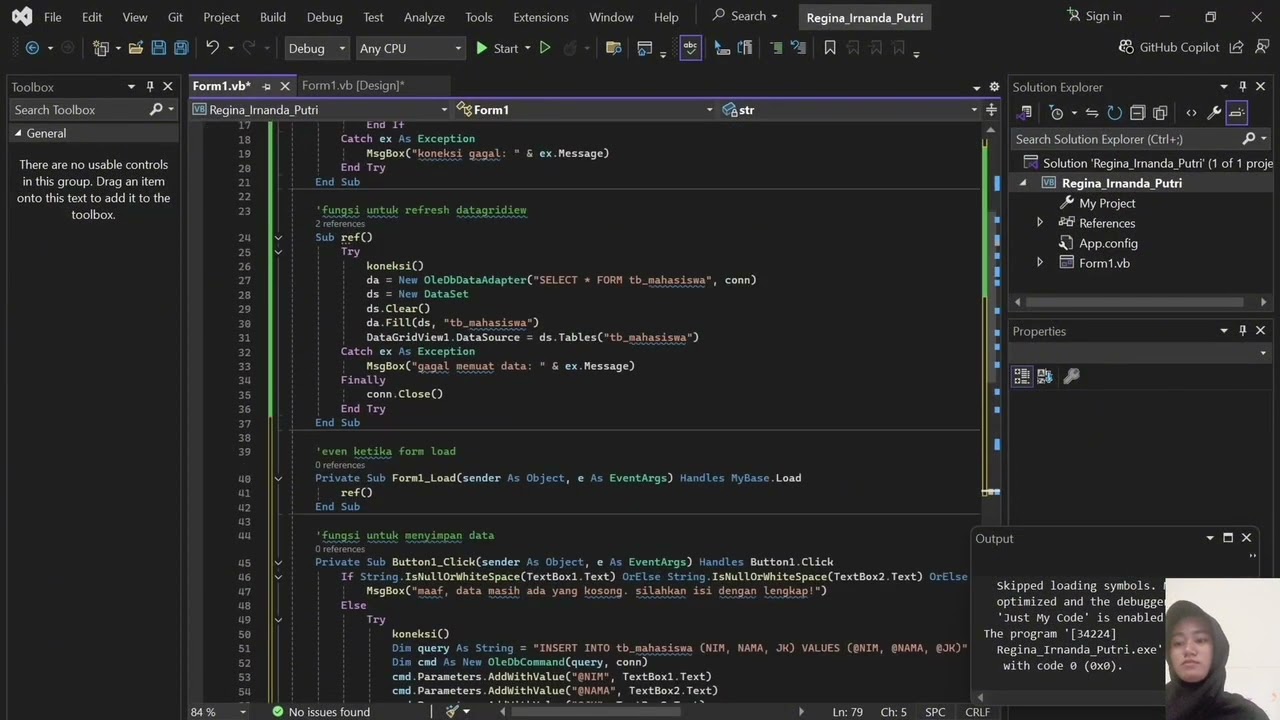Close the Toolbox panel
This screenshot has height=720, width=1280.
click(168, 87)
